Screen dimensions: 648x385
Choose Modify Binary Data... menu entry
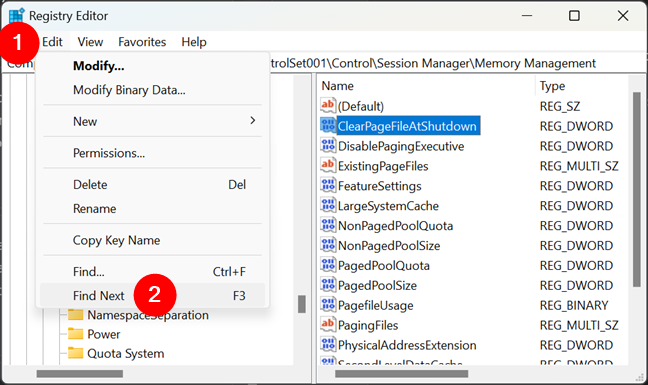(152, 90)
